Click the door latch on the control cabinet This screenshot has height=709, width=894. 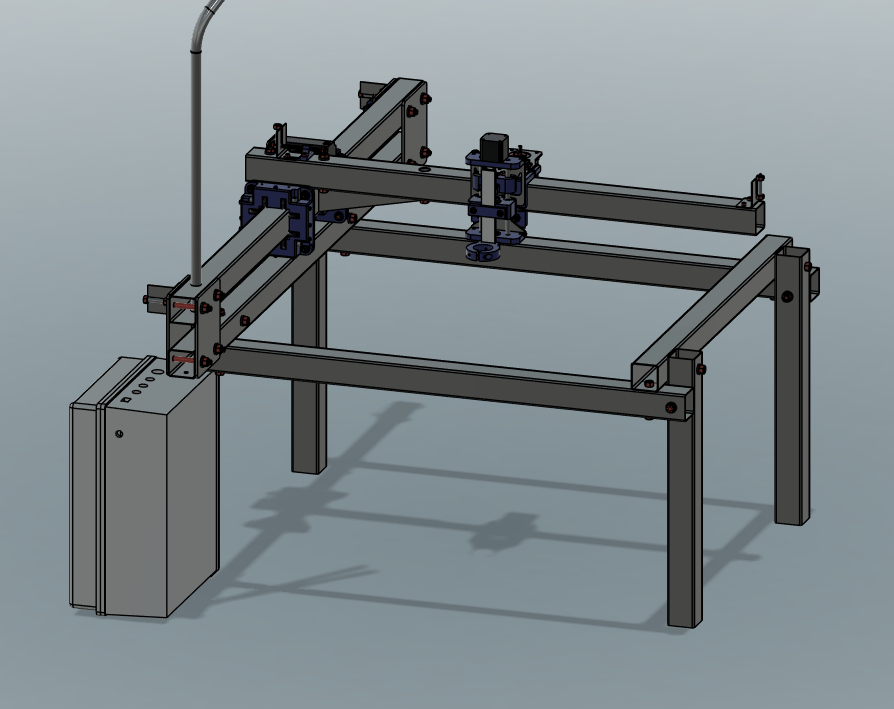tap(118, 434)
